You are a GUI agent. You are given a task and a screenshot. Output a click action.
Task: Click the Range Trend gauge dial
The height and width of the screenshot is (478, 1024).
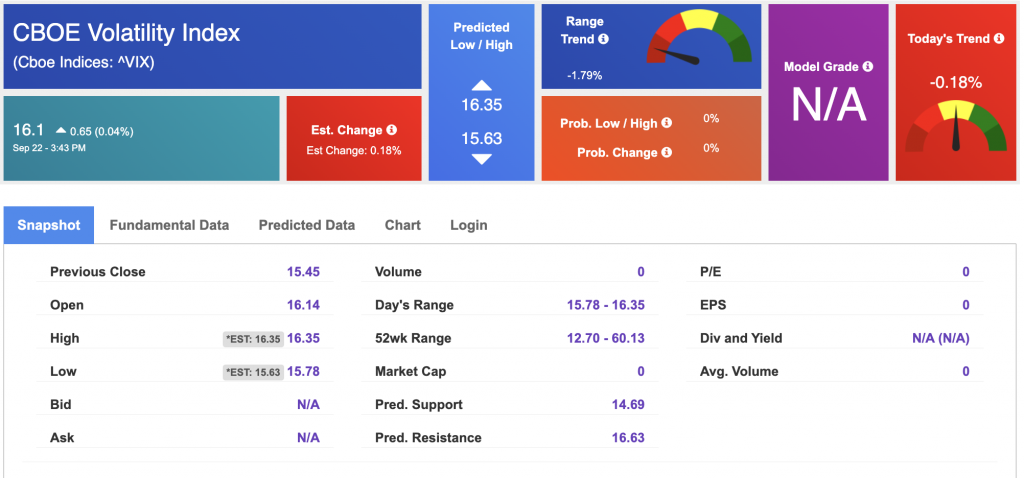pyautogui.click(x=700, y=45)
